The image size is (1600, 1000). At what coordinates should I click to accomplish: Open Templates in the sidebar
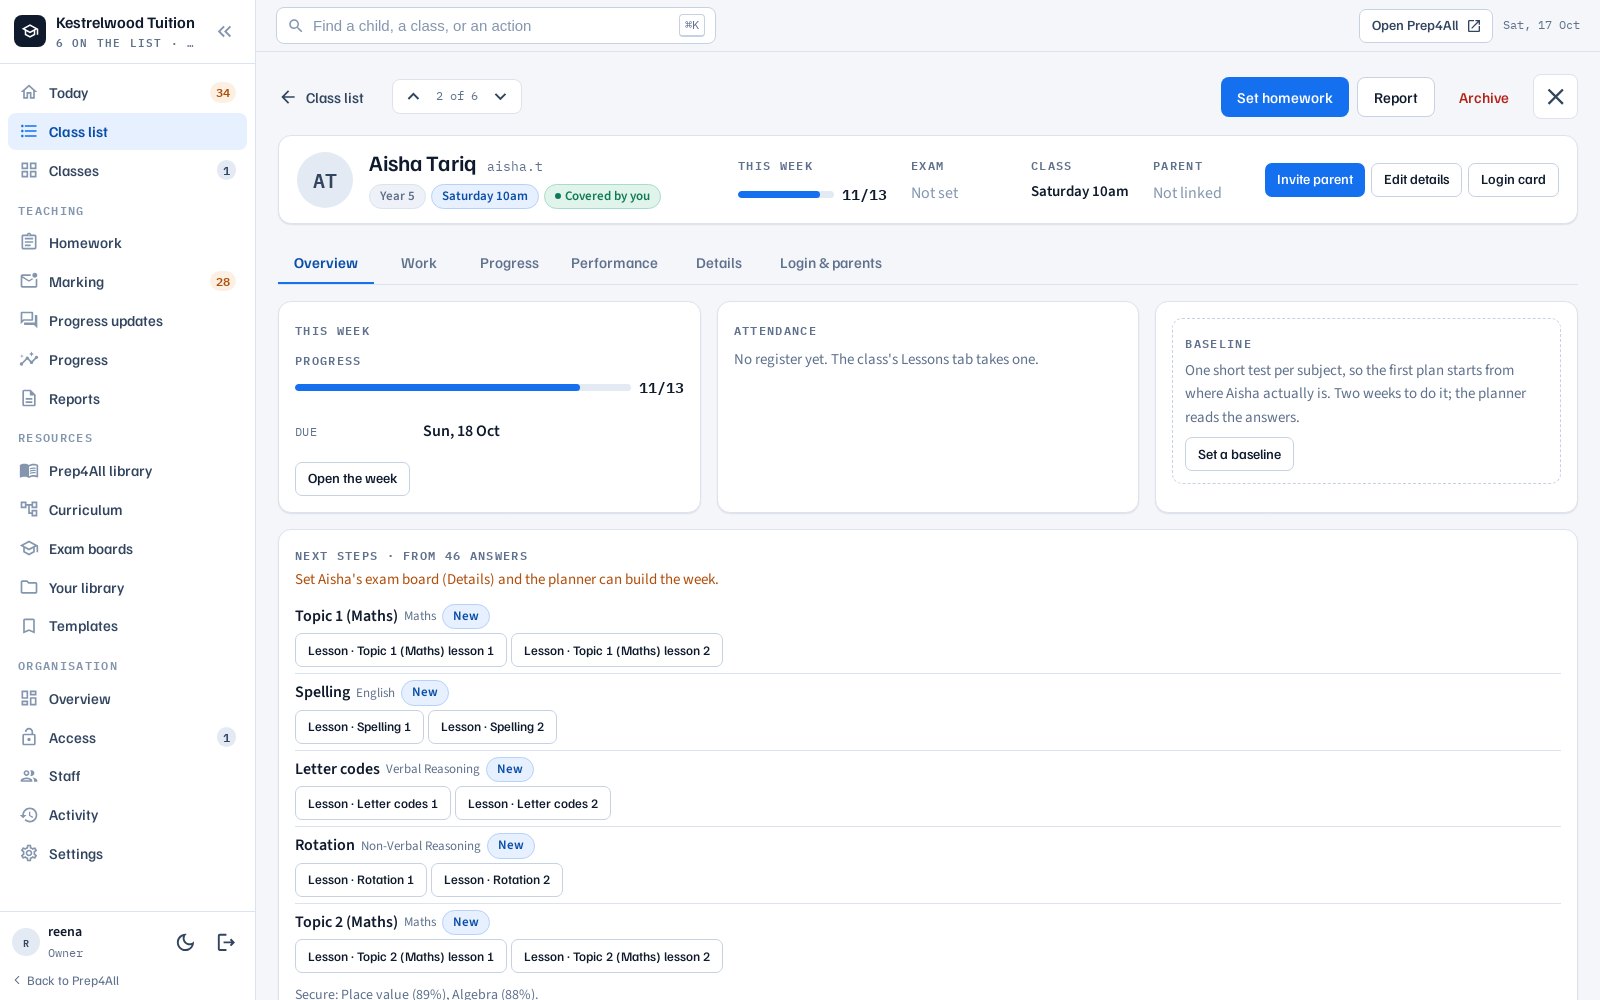(x=127, y=626)
